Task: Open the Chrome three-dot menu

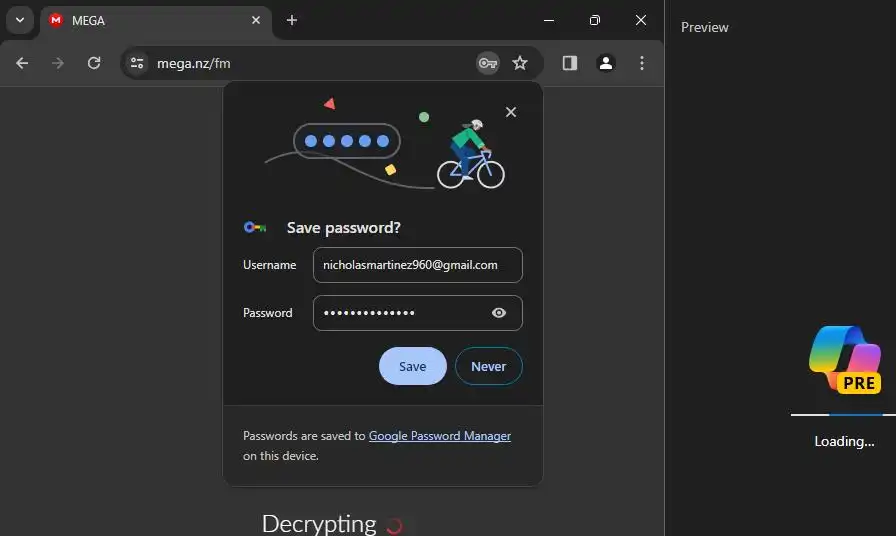Action: tap(642, 63)
